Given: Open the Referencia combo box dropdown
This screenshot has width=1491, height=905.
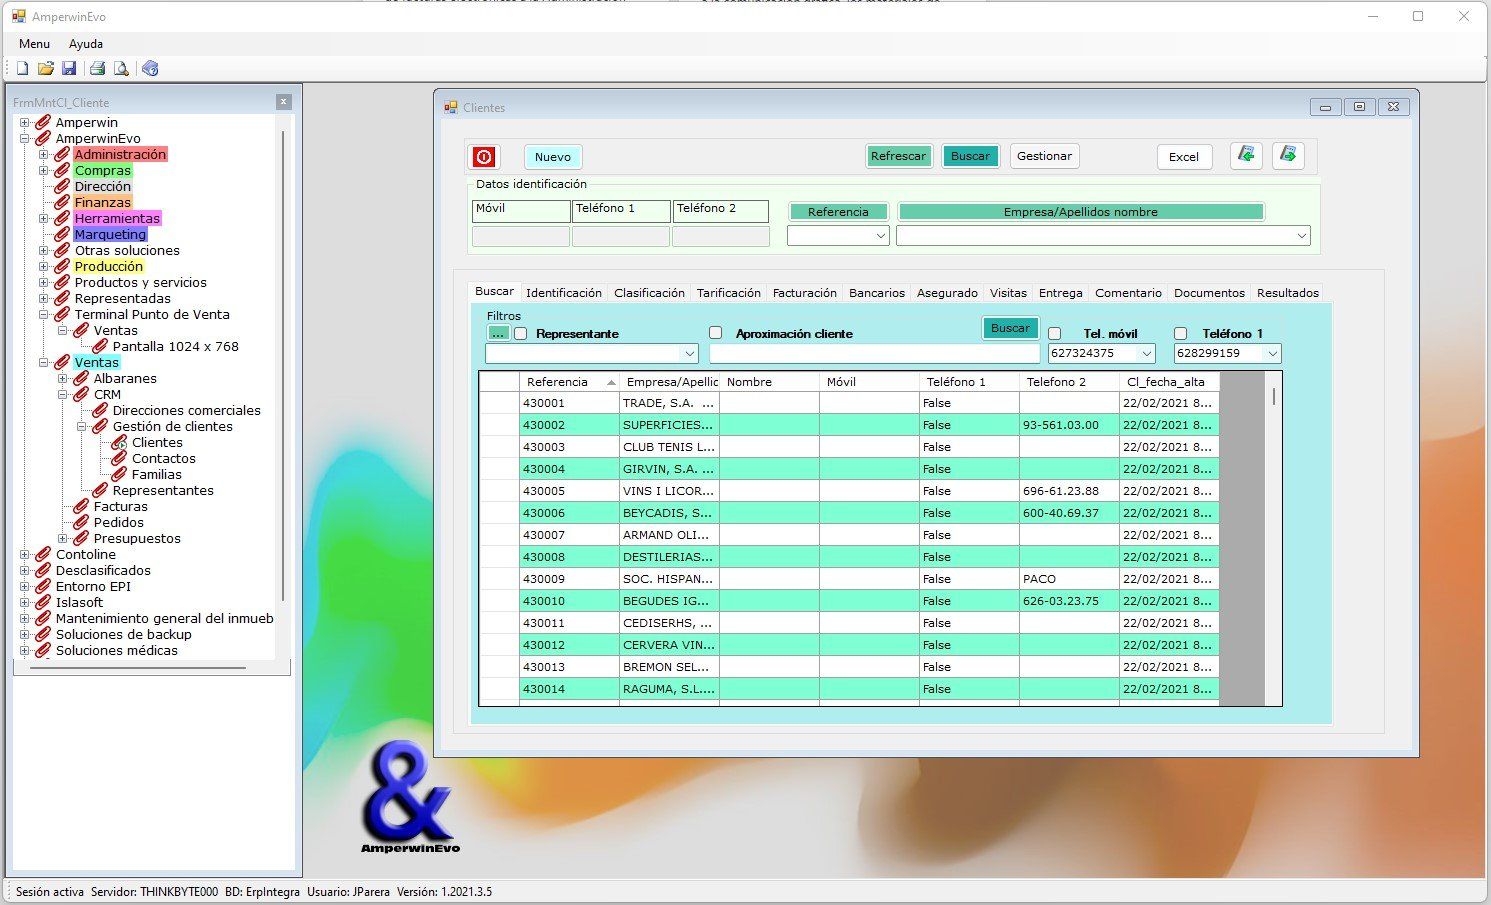Looking at the screenshot, I should point(880,236).
